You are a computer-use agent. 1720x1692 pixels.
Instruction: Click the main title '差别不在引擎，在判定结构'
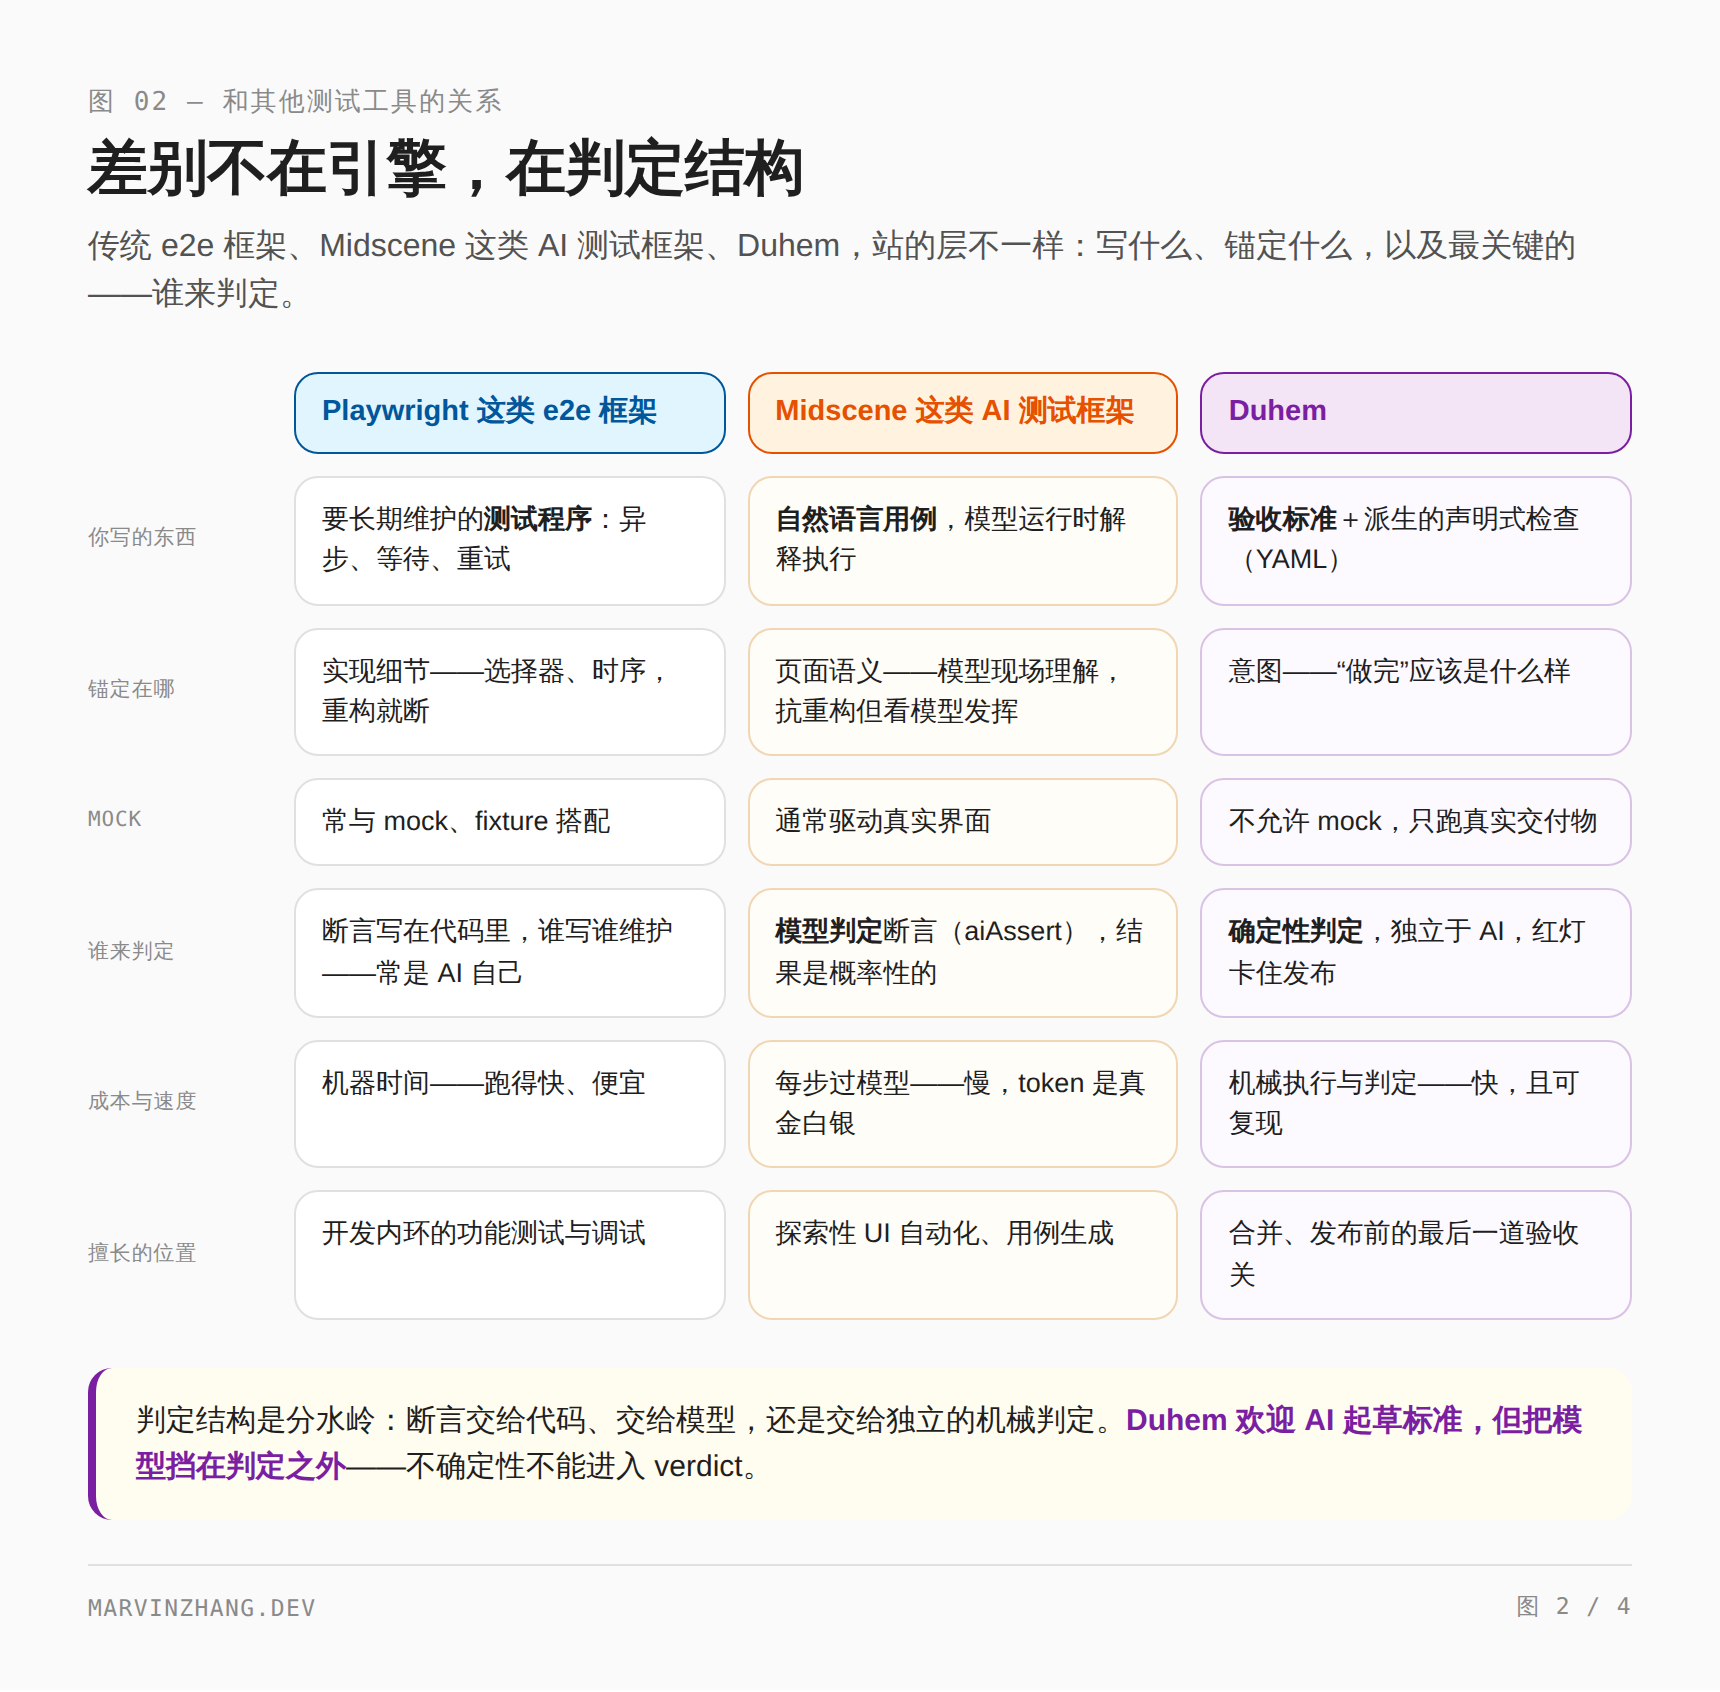pyautogui.click(x=446, y=169)
